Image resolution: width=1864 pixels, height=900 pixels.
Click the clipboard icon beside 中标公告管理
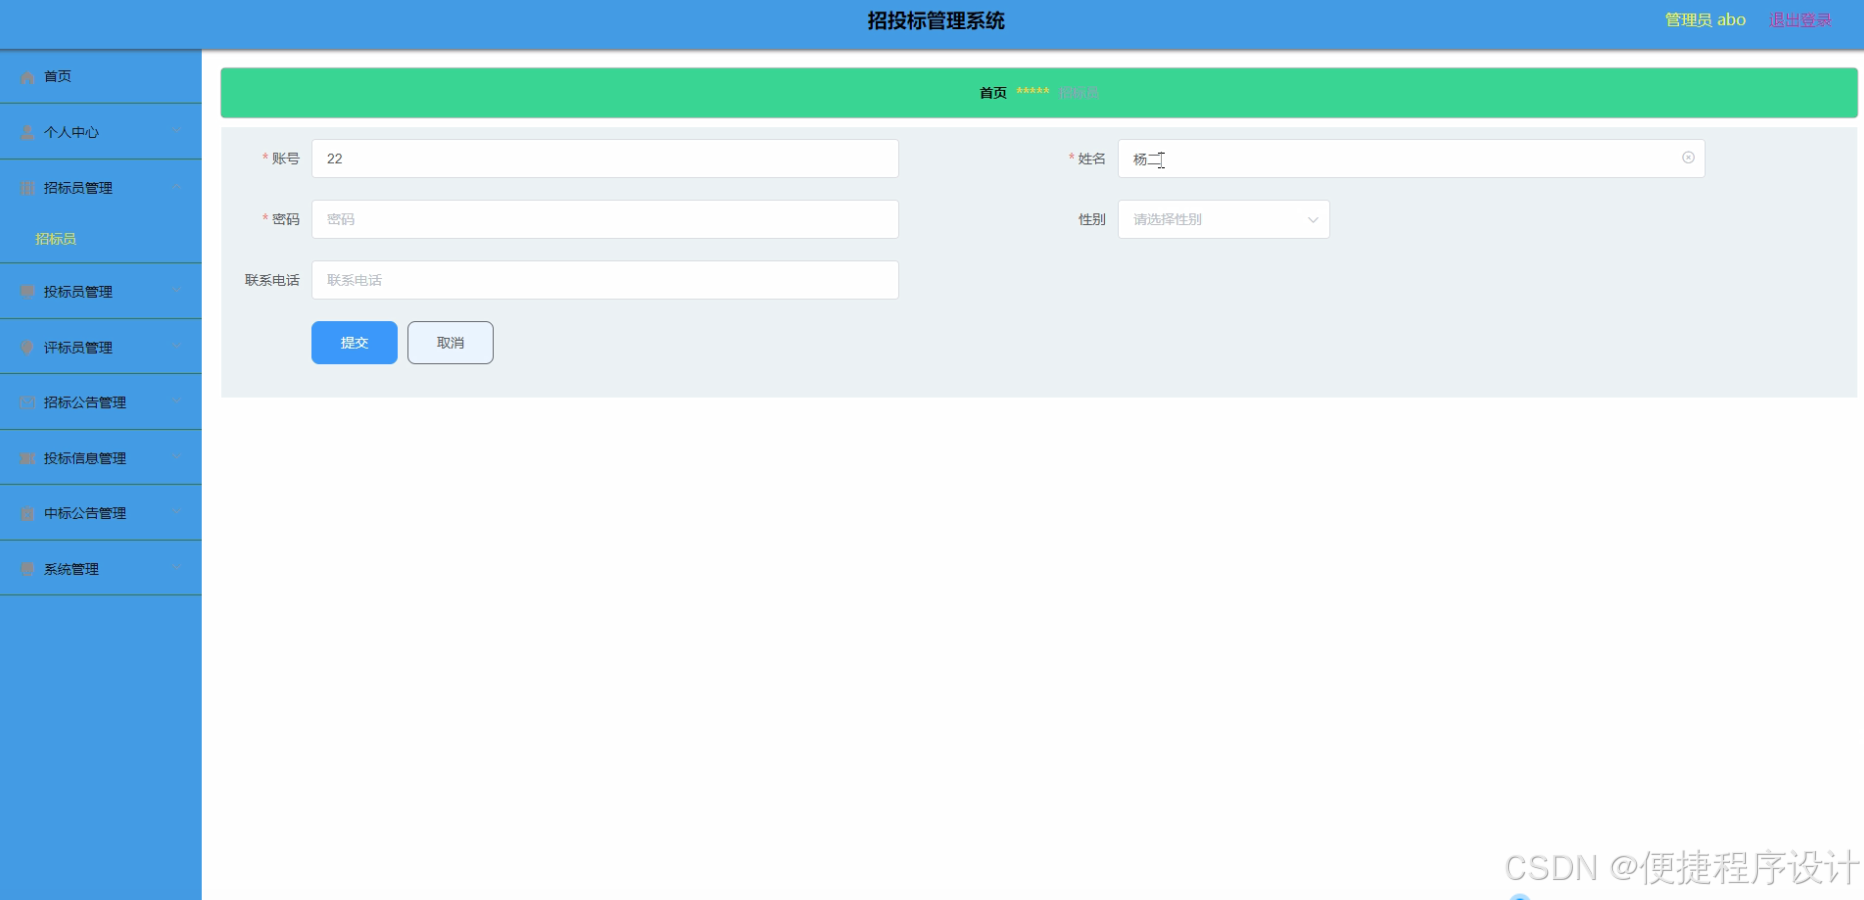click(28, 514)
